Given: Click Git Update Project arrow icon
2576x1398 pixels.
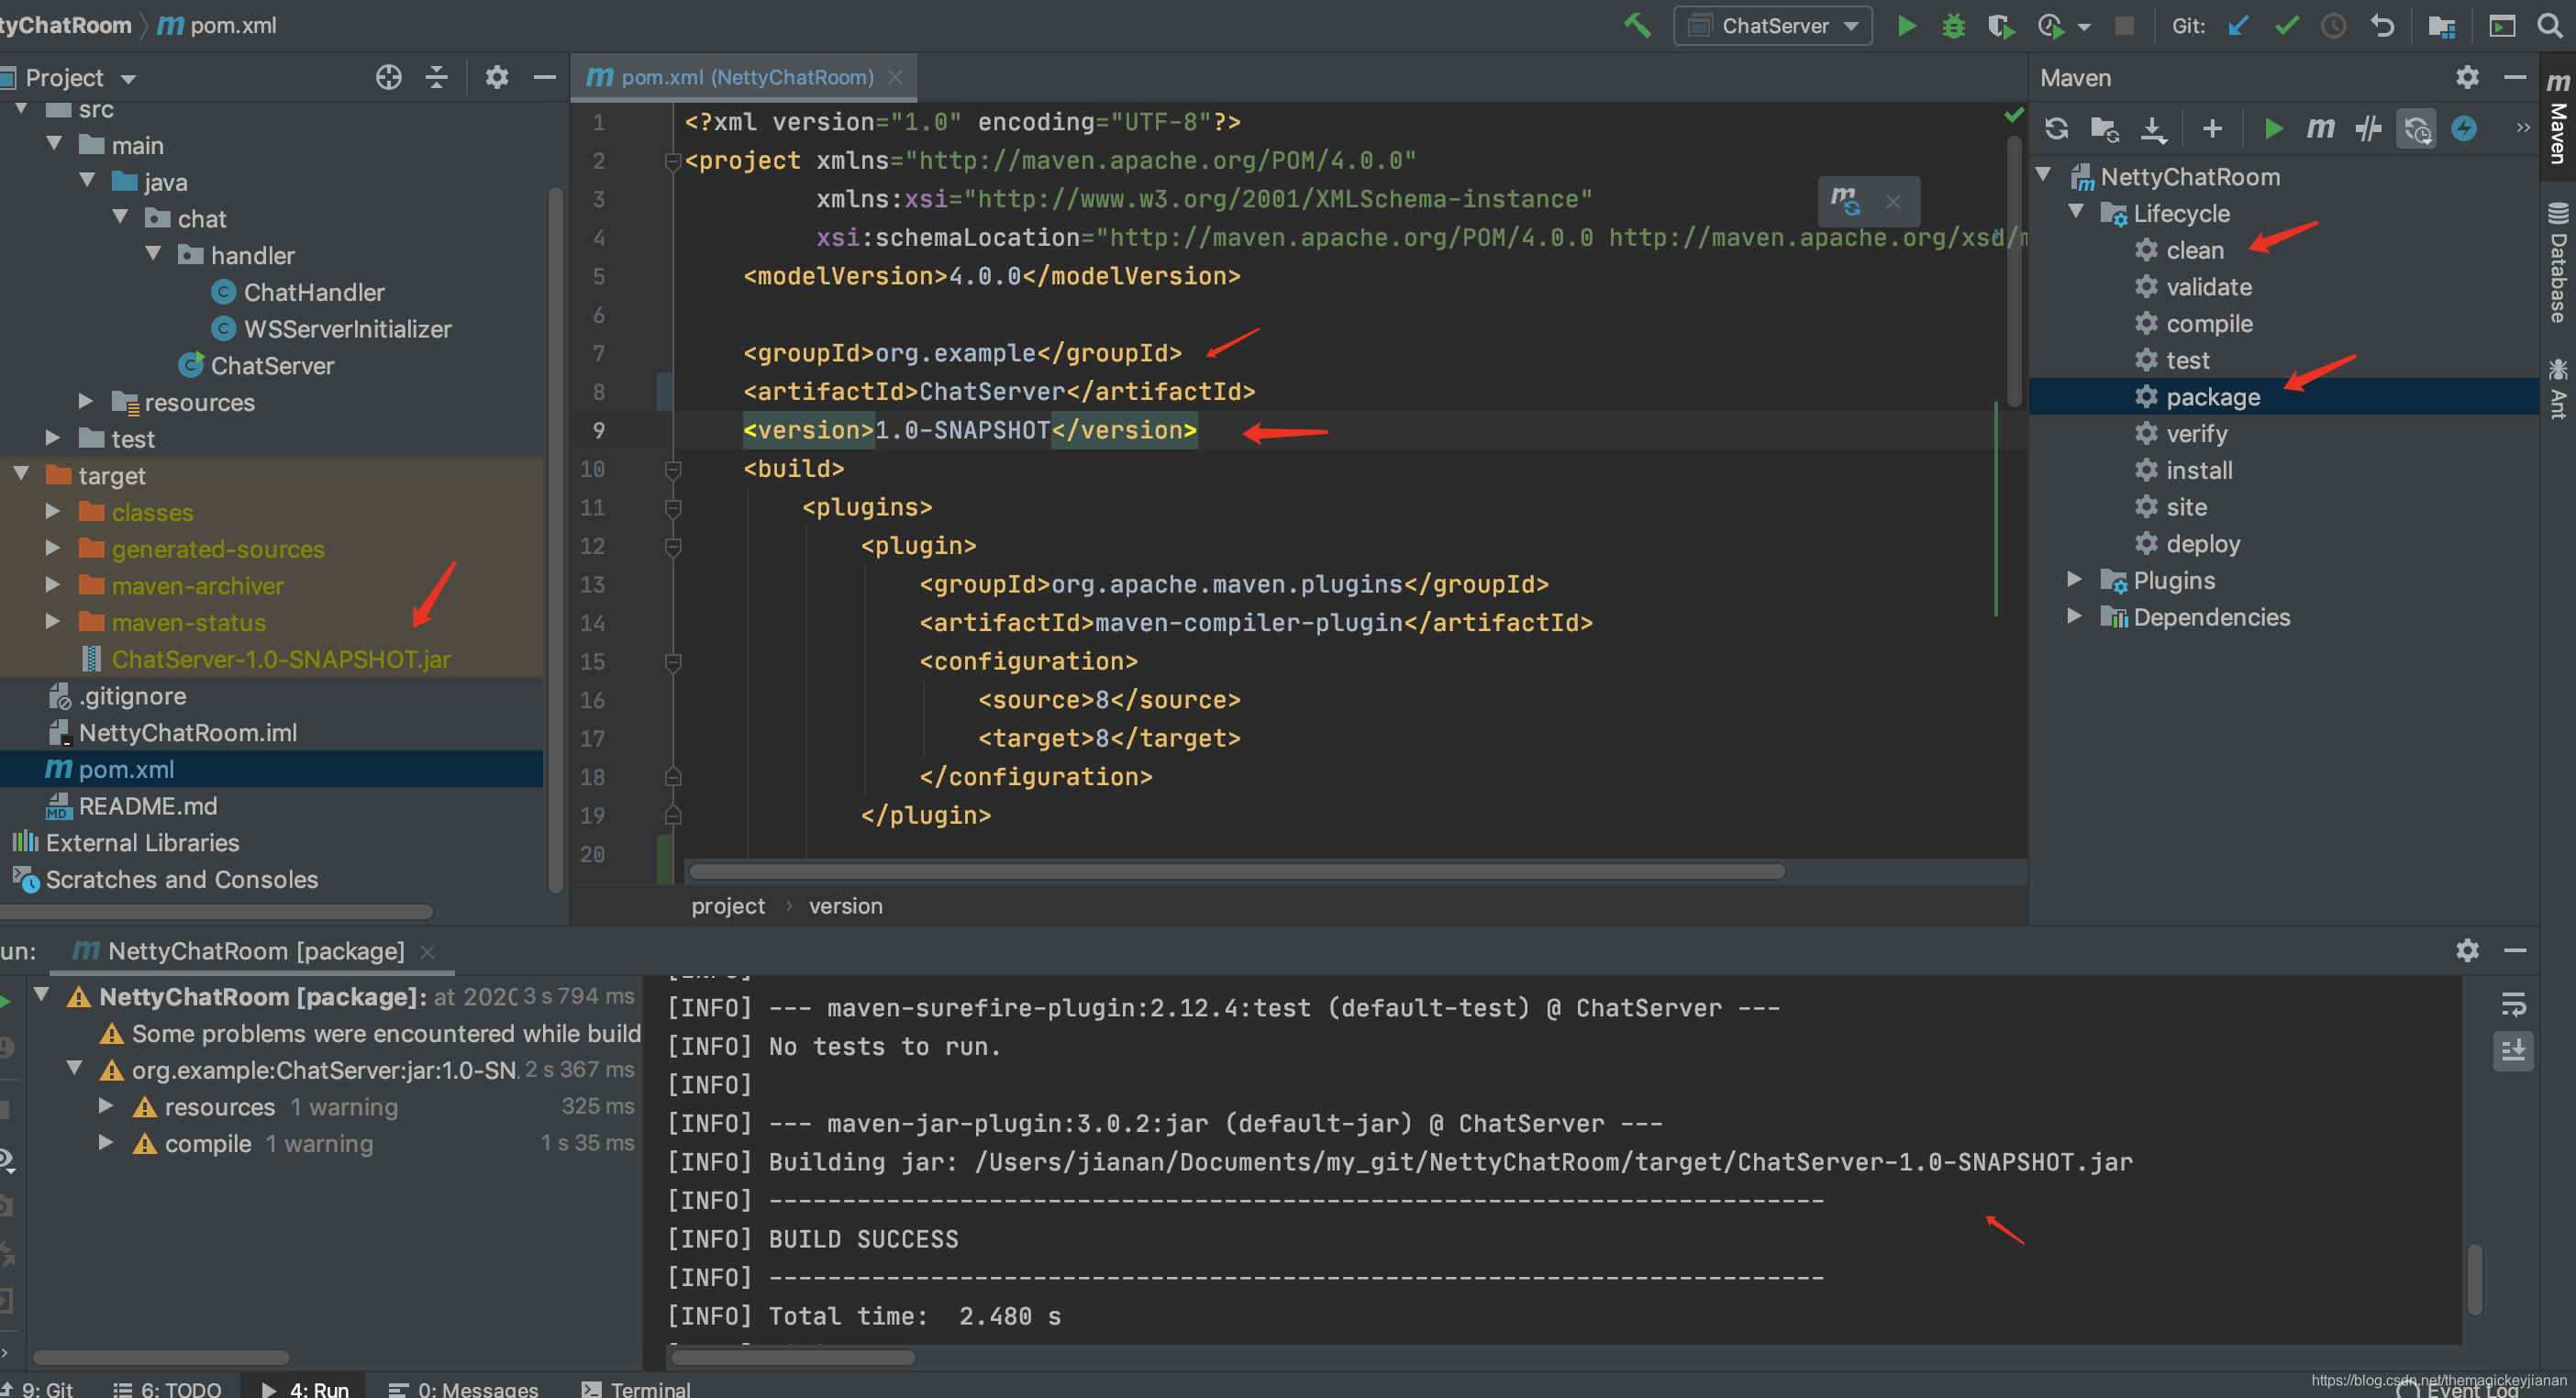Looking at the screenshot, I should pyautogui.click(x=2238, y=26).
